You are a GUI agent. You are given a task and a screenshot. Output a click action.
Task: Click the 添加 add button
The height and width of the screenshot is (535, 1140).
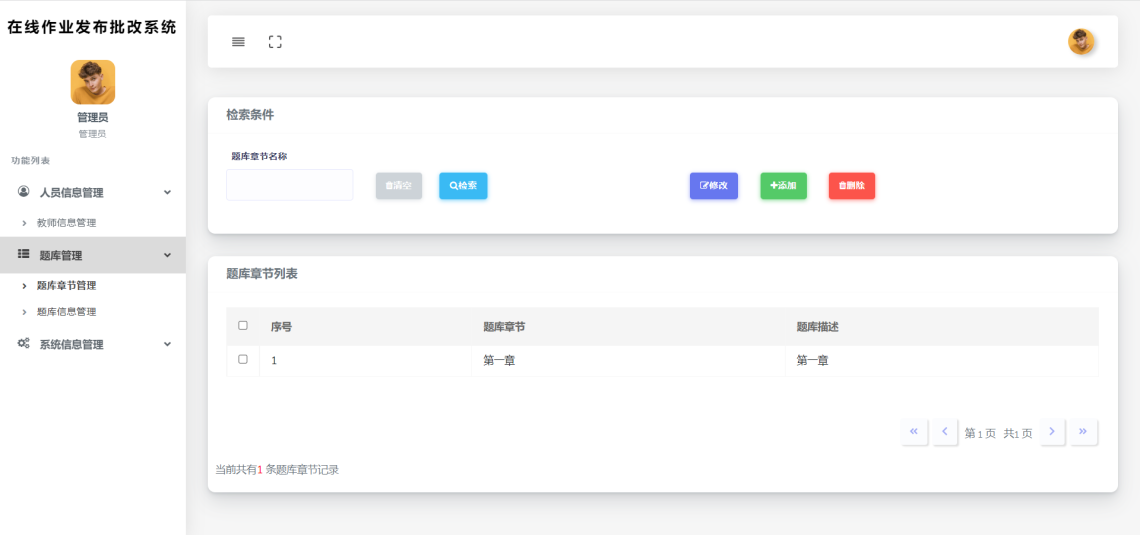783,185
